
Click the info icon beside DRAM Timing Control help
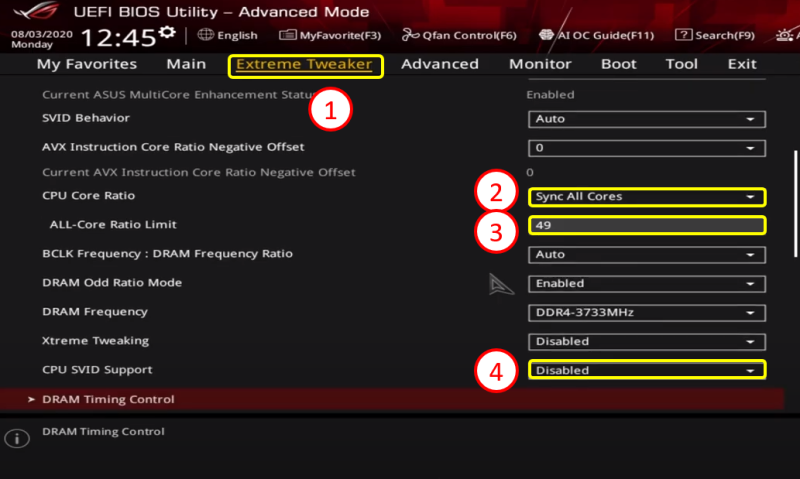point(17,438)
